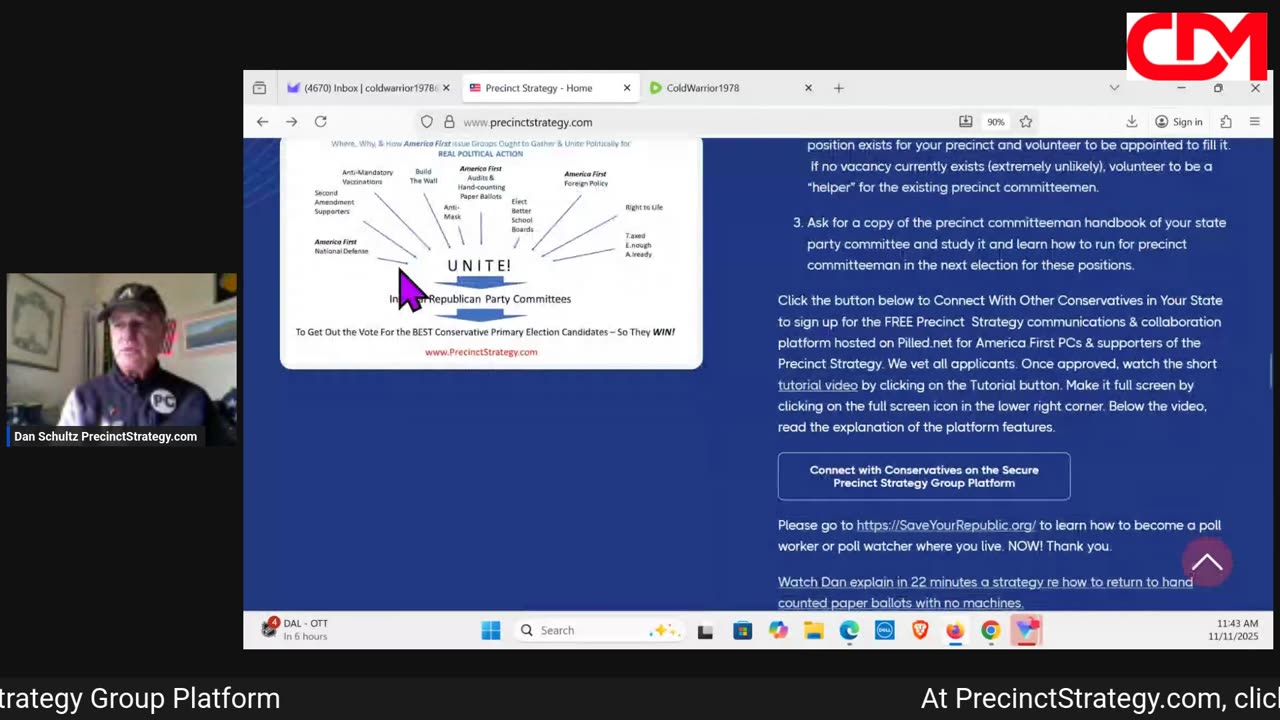Open Firefox View button in tab bar

coord(259,88)
